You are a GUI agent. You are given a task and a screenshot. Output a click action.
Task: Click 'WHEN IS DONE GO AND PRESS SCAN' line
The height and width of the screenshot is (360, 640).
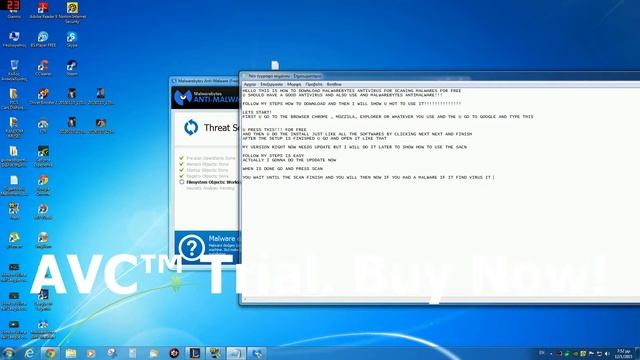coord(282,169)
